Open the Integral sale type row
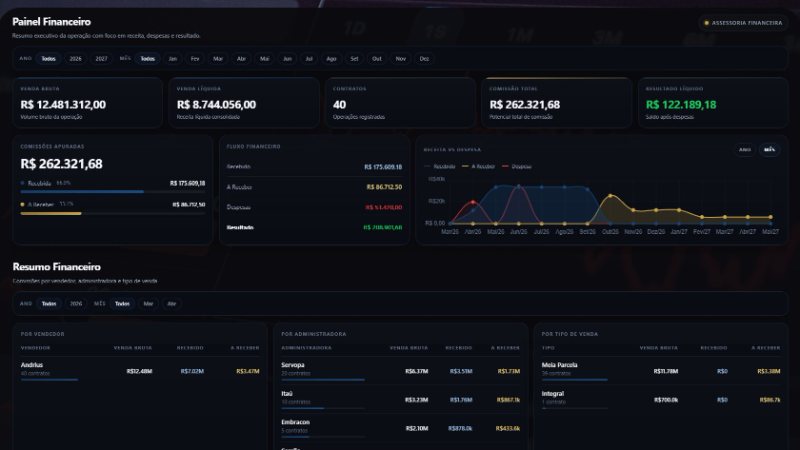 pyautogui.click(x=661, y=399)
